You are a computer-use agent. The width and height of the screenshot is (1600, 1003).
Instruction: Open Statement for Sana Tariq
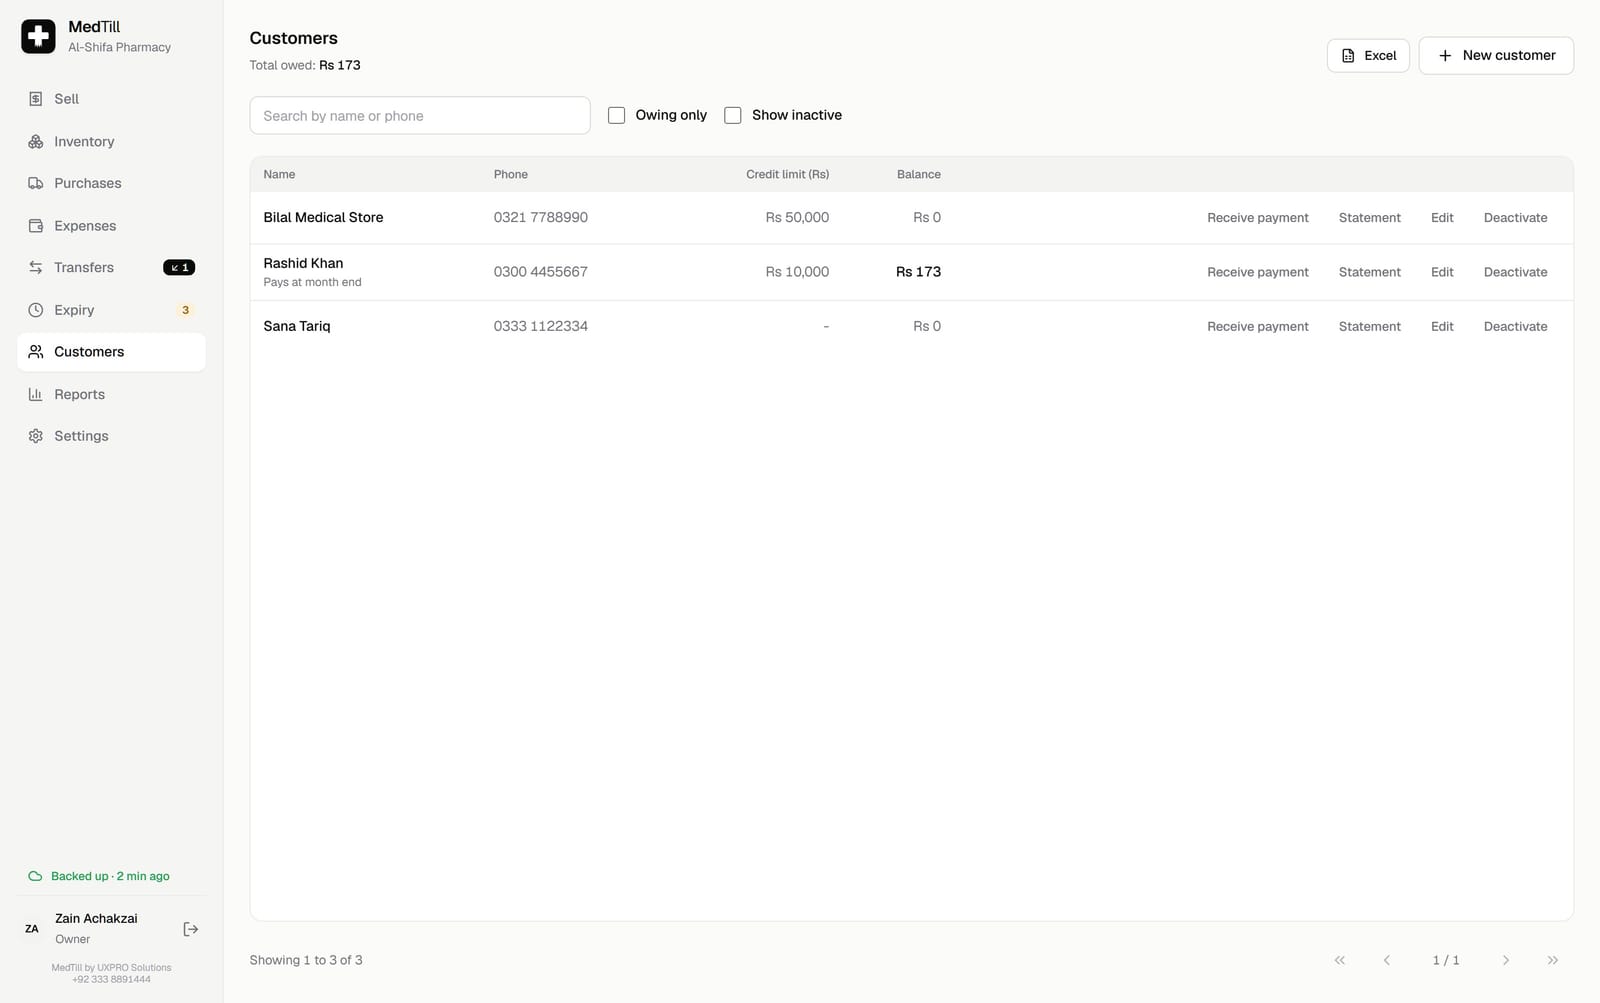[1369, 326]
